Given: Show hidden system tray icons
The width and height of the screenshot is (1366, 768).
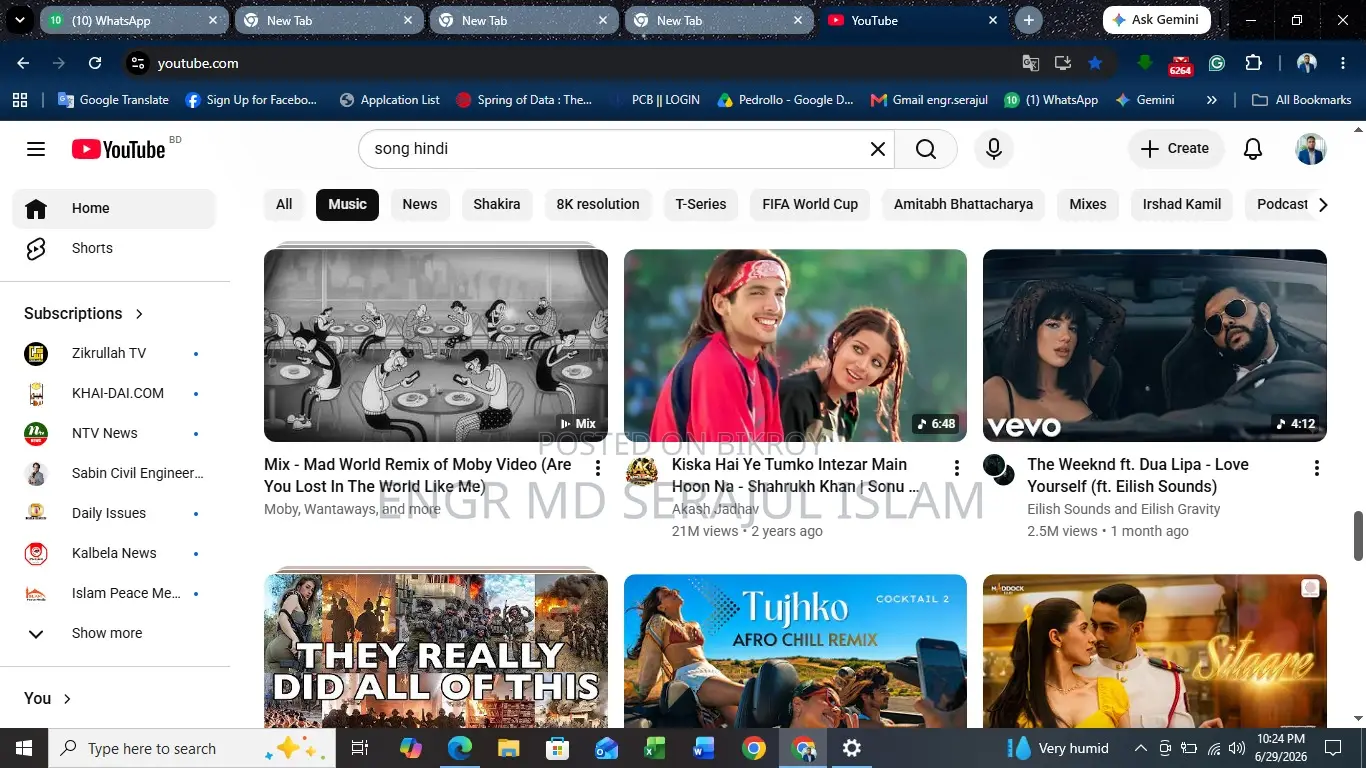Looking at the screenshot, I should pos(1140,748).
